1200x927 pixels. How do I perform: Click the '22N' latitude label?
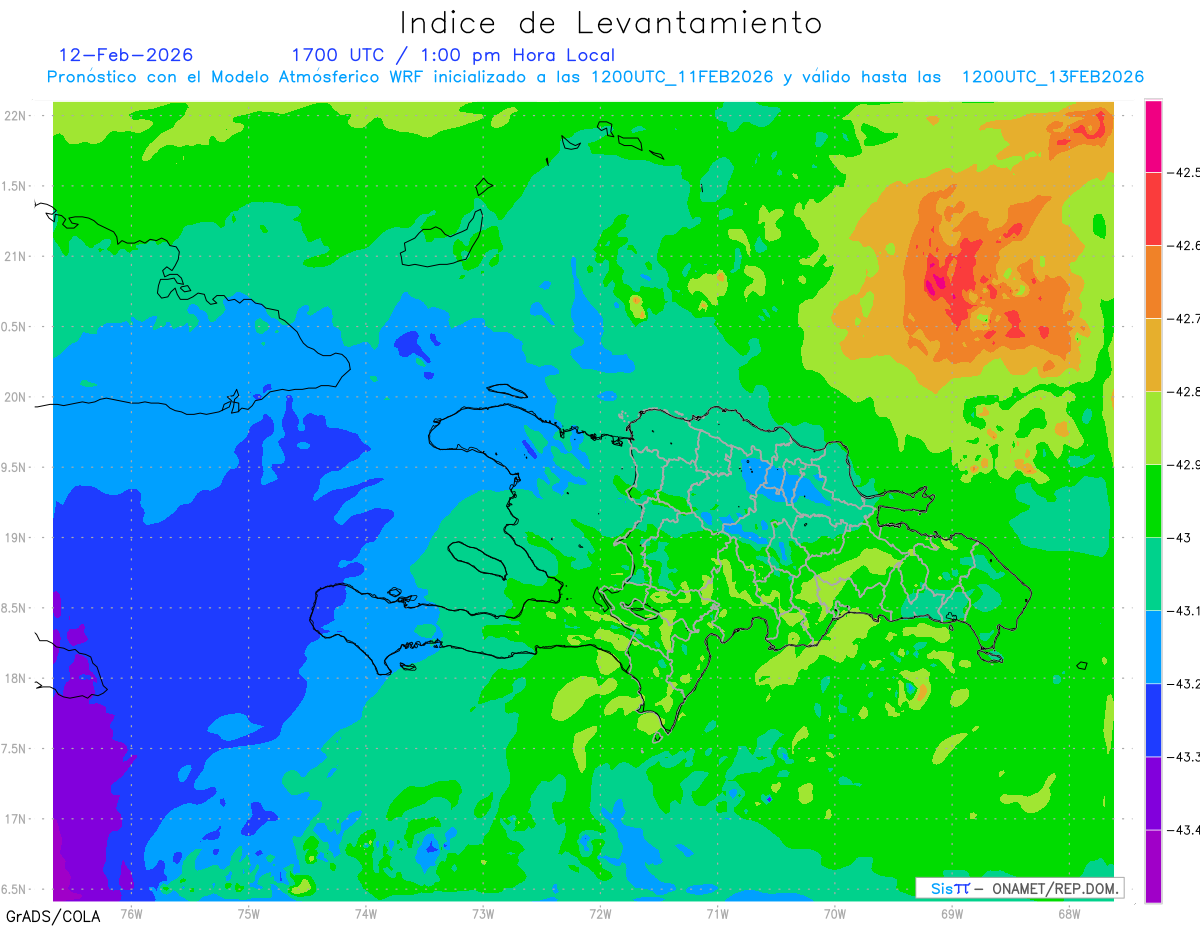(x=15, y=116)
